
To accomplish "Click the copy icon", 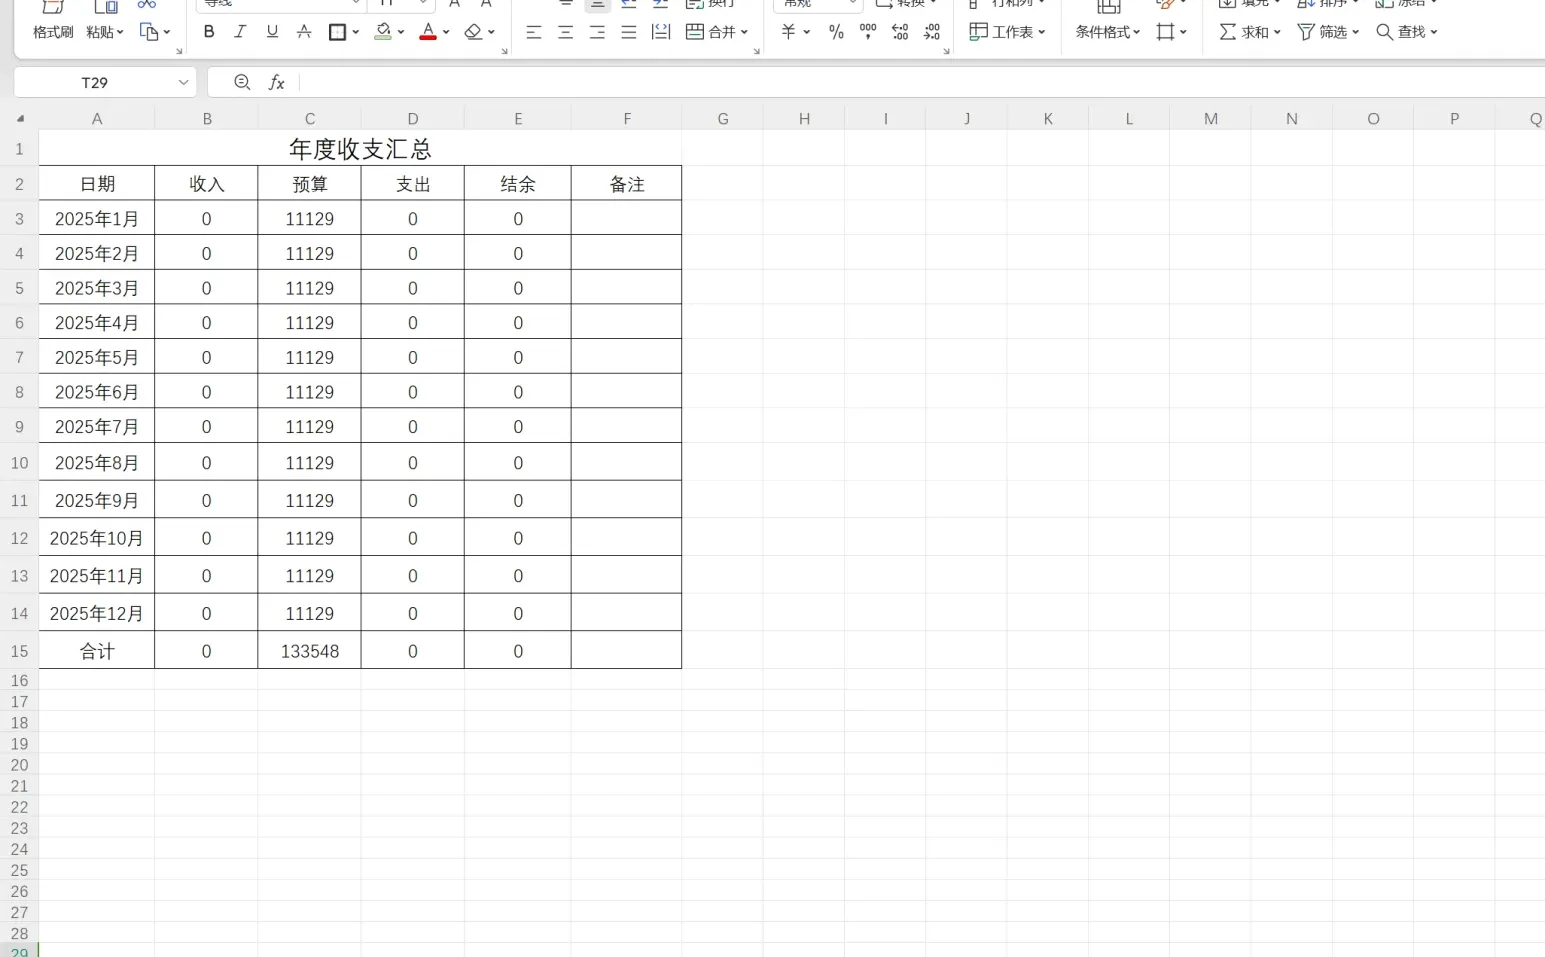I will click(x=149, y=32).
